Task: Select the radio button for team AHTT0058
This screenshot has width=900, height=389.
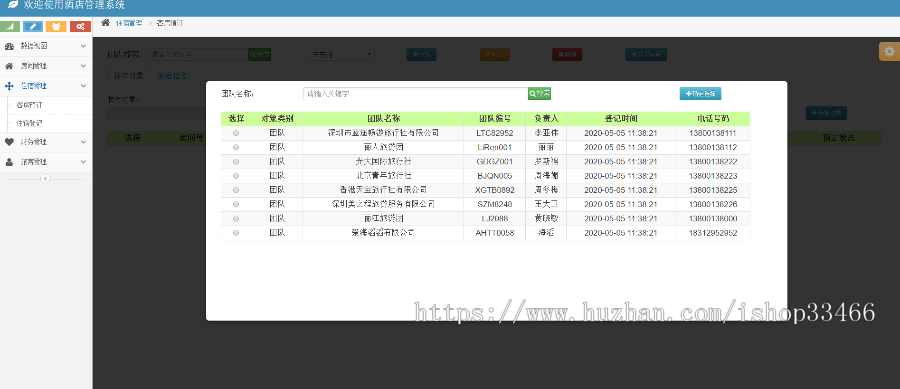Action: point(236,233)
